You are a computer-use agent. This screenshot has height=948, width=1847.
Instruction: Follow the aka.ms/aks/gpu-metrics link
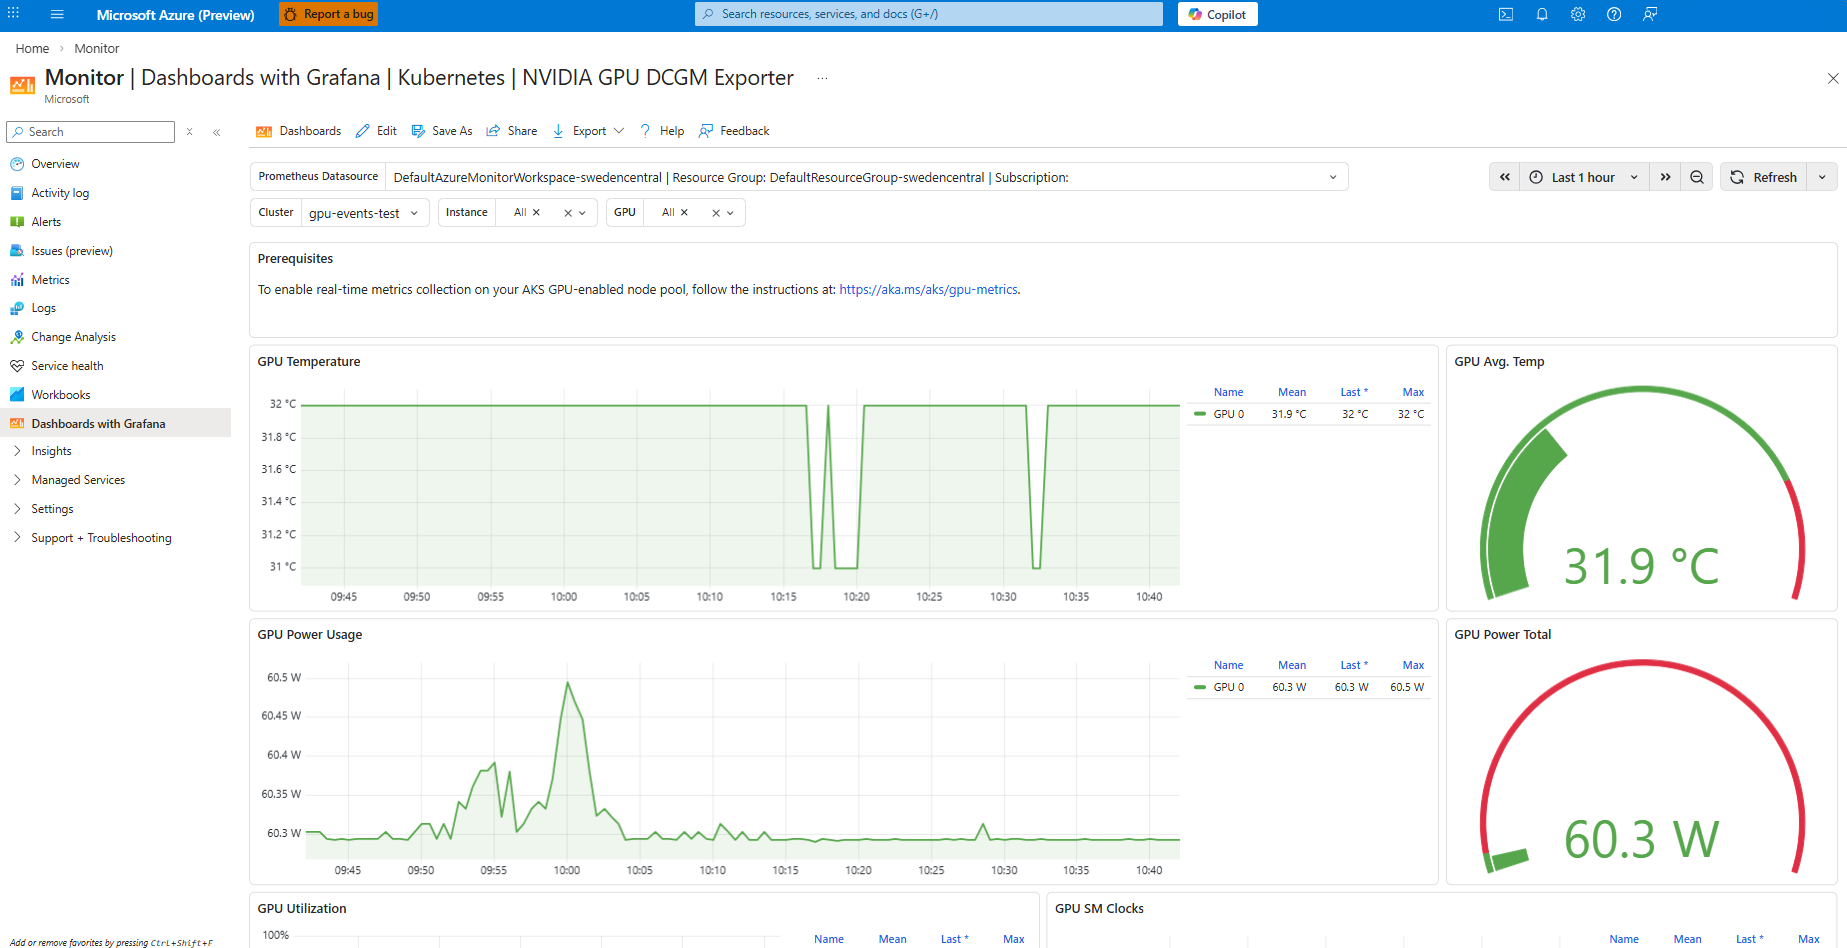(928, 290)
